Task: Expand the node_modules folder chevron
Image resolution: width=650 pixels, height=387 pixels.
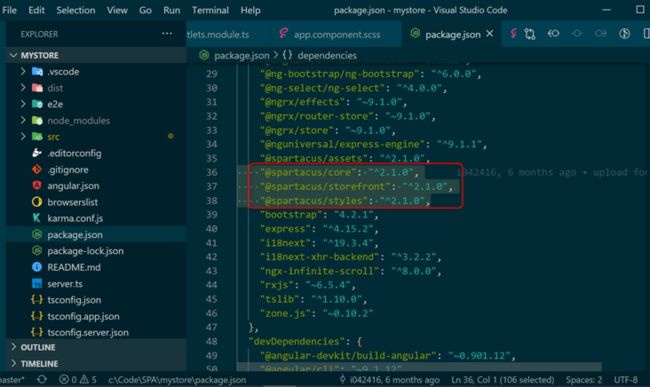Action: pos(23,120)
